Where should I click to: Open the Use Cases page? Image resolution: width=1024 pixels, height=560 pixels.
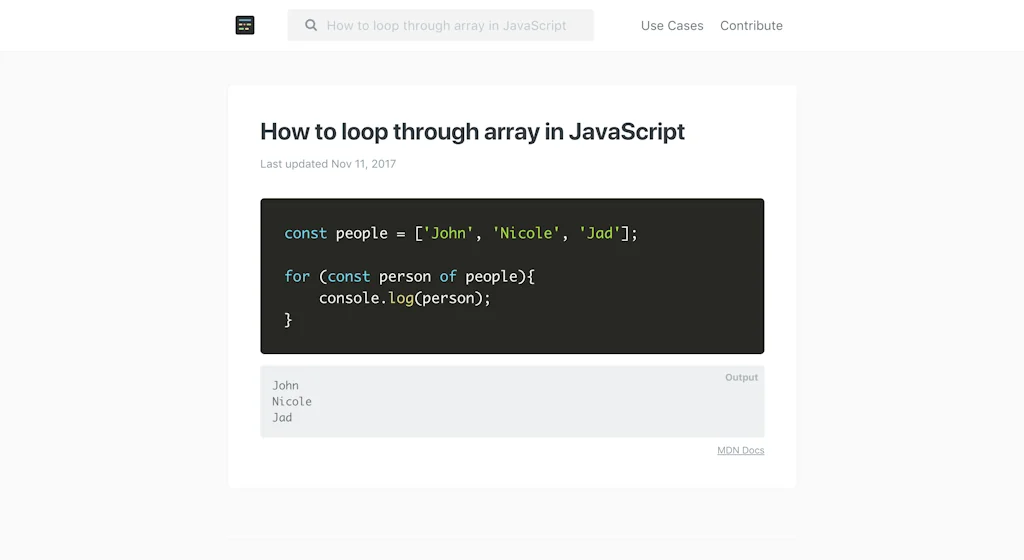[672, 25]
